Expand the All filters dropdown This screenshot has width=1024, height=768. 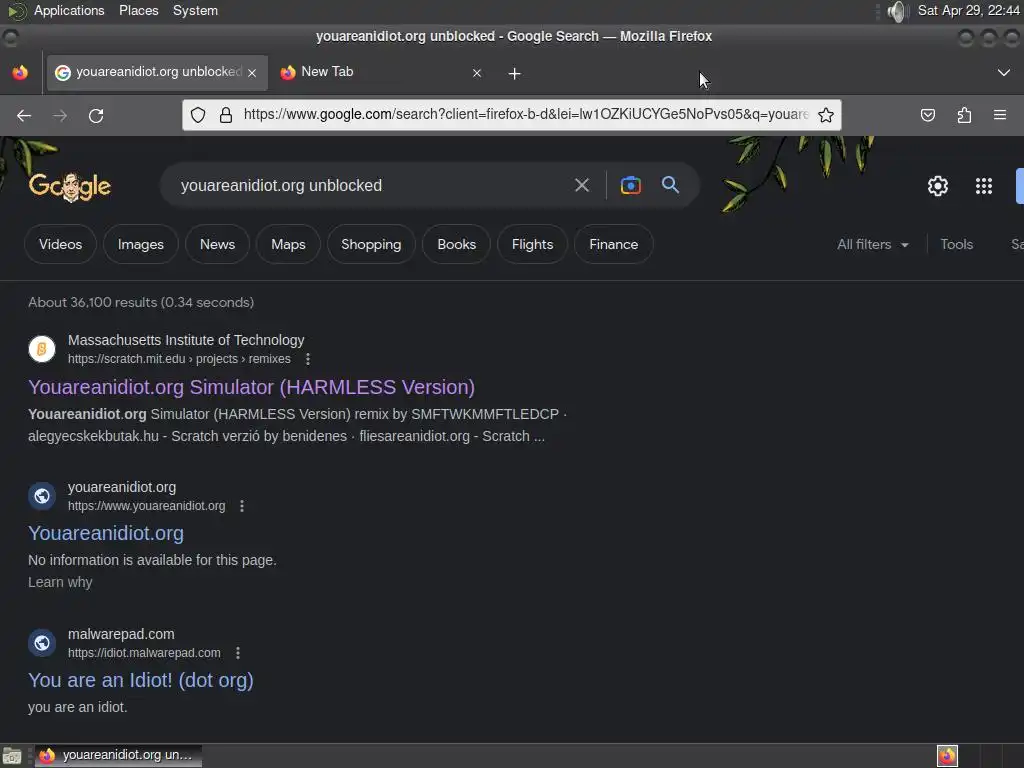[x=872, y=244]
